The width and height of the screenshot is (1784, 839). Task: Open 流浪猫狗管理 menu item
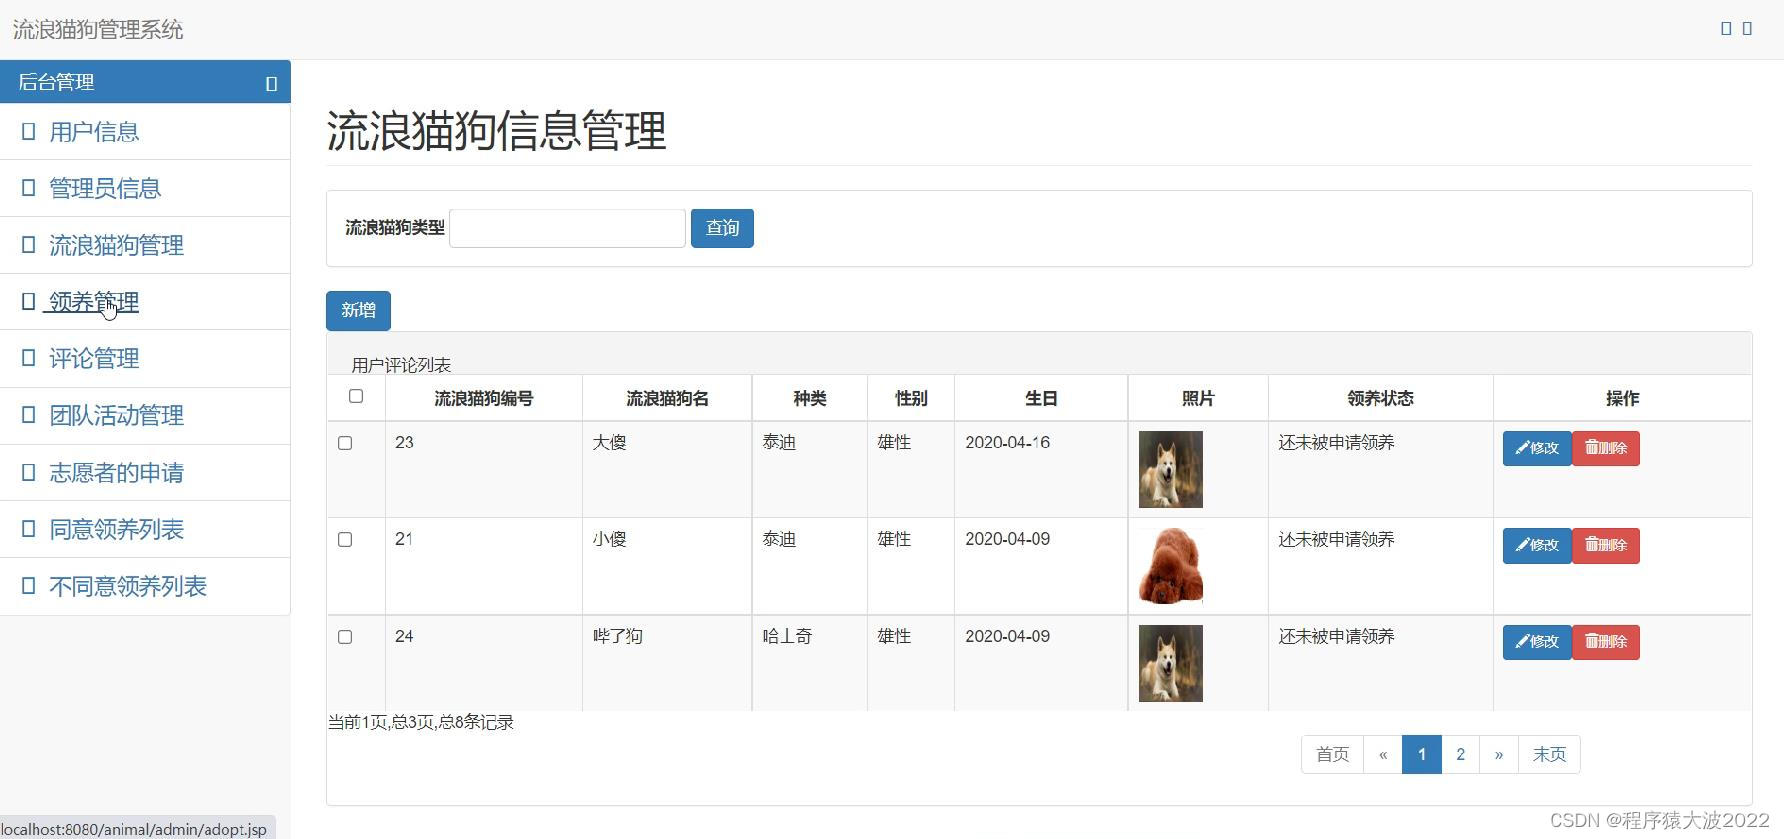click(x=116, y=245)
